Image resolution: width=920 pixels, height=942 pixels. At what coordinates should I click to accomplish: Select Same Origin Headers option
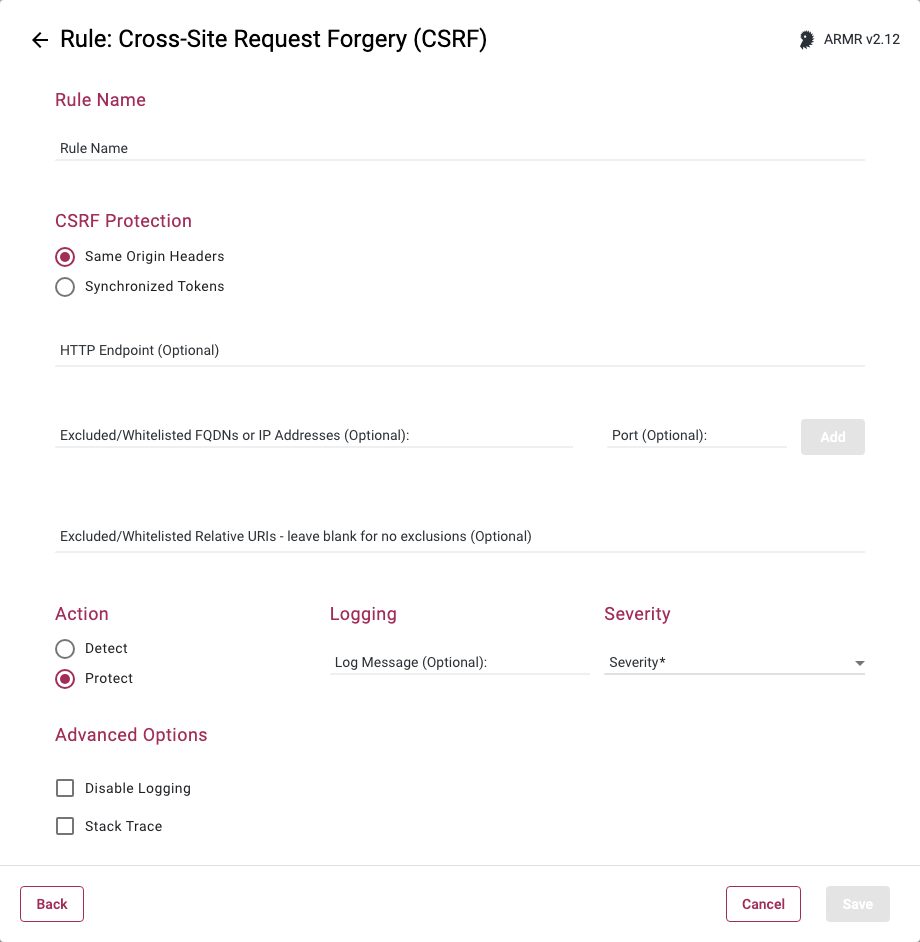(65, 257)
